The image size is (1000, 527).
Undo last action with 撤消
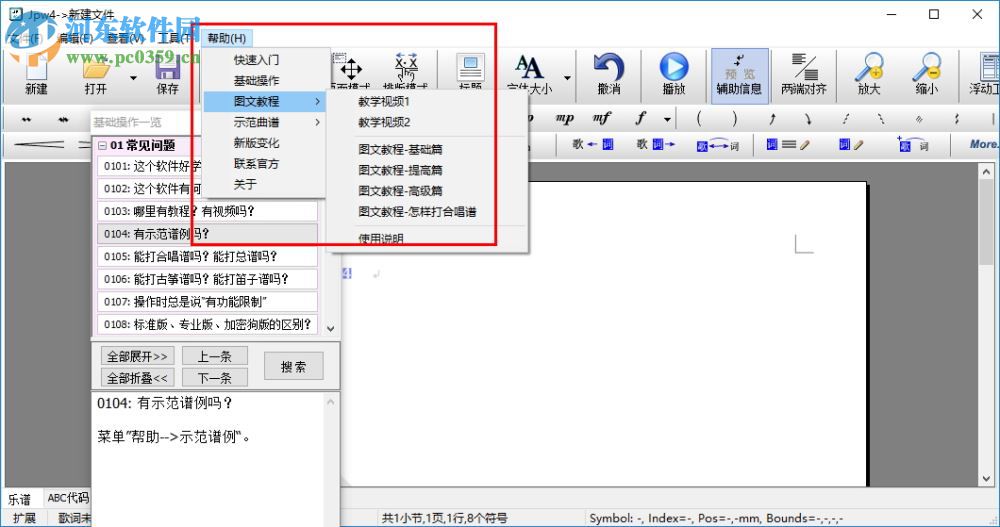pos(608,75)
